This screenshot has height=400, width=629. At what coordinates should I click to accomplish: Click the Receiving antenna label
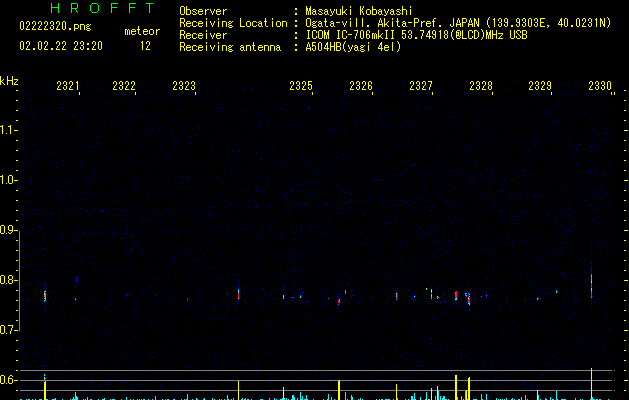[230, 47]
